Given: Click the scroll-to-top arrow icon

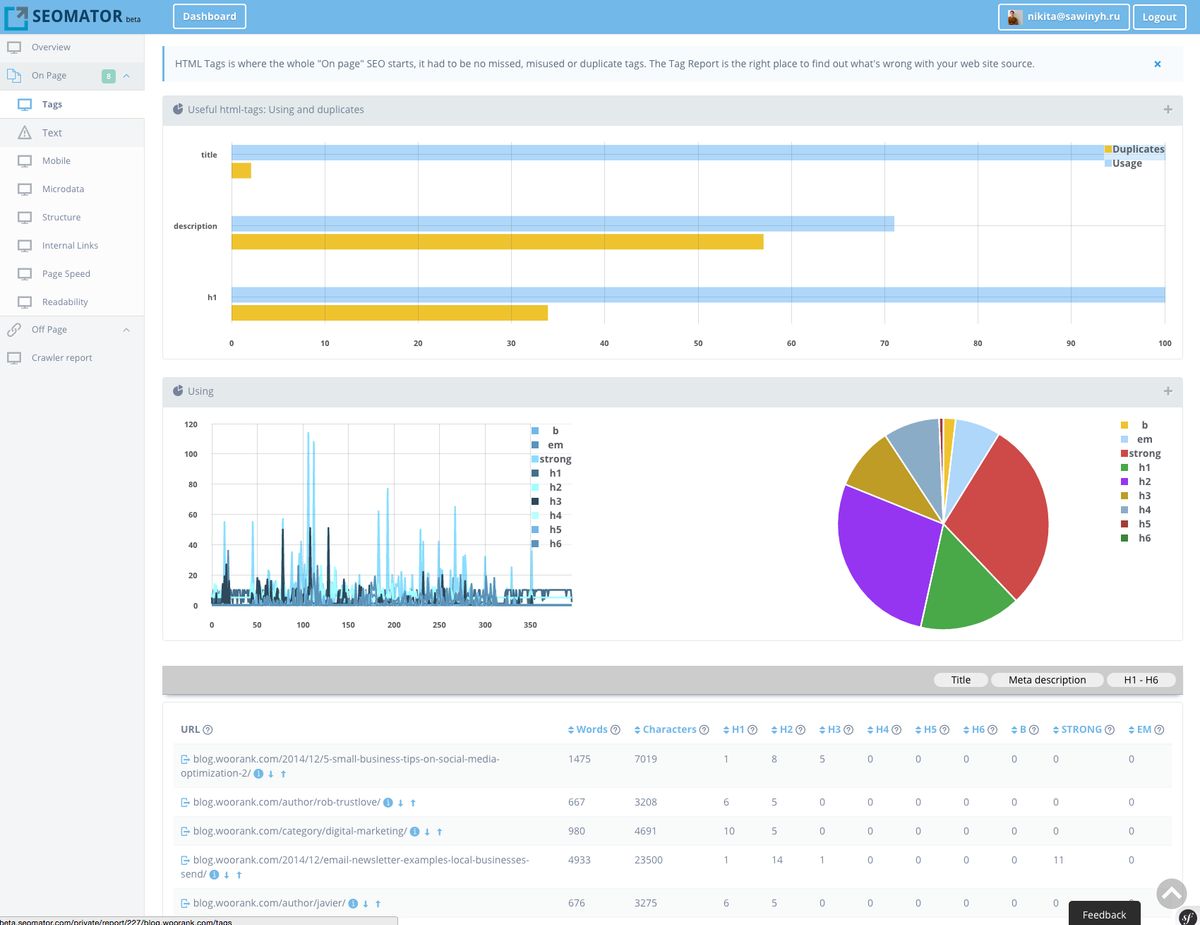Looking at the screenshot, I should (1171, 893).
